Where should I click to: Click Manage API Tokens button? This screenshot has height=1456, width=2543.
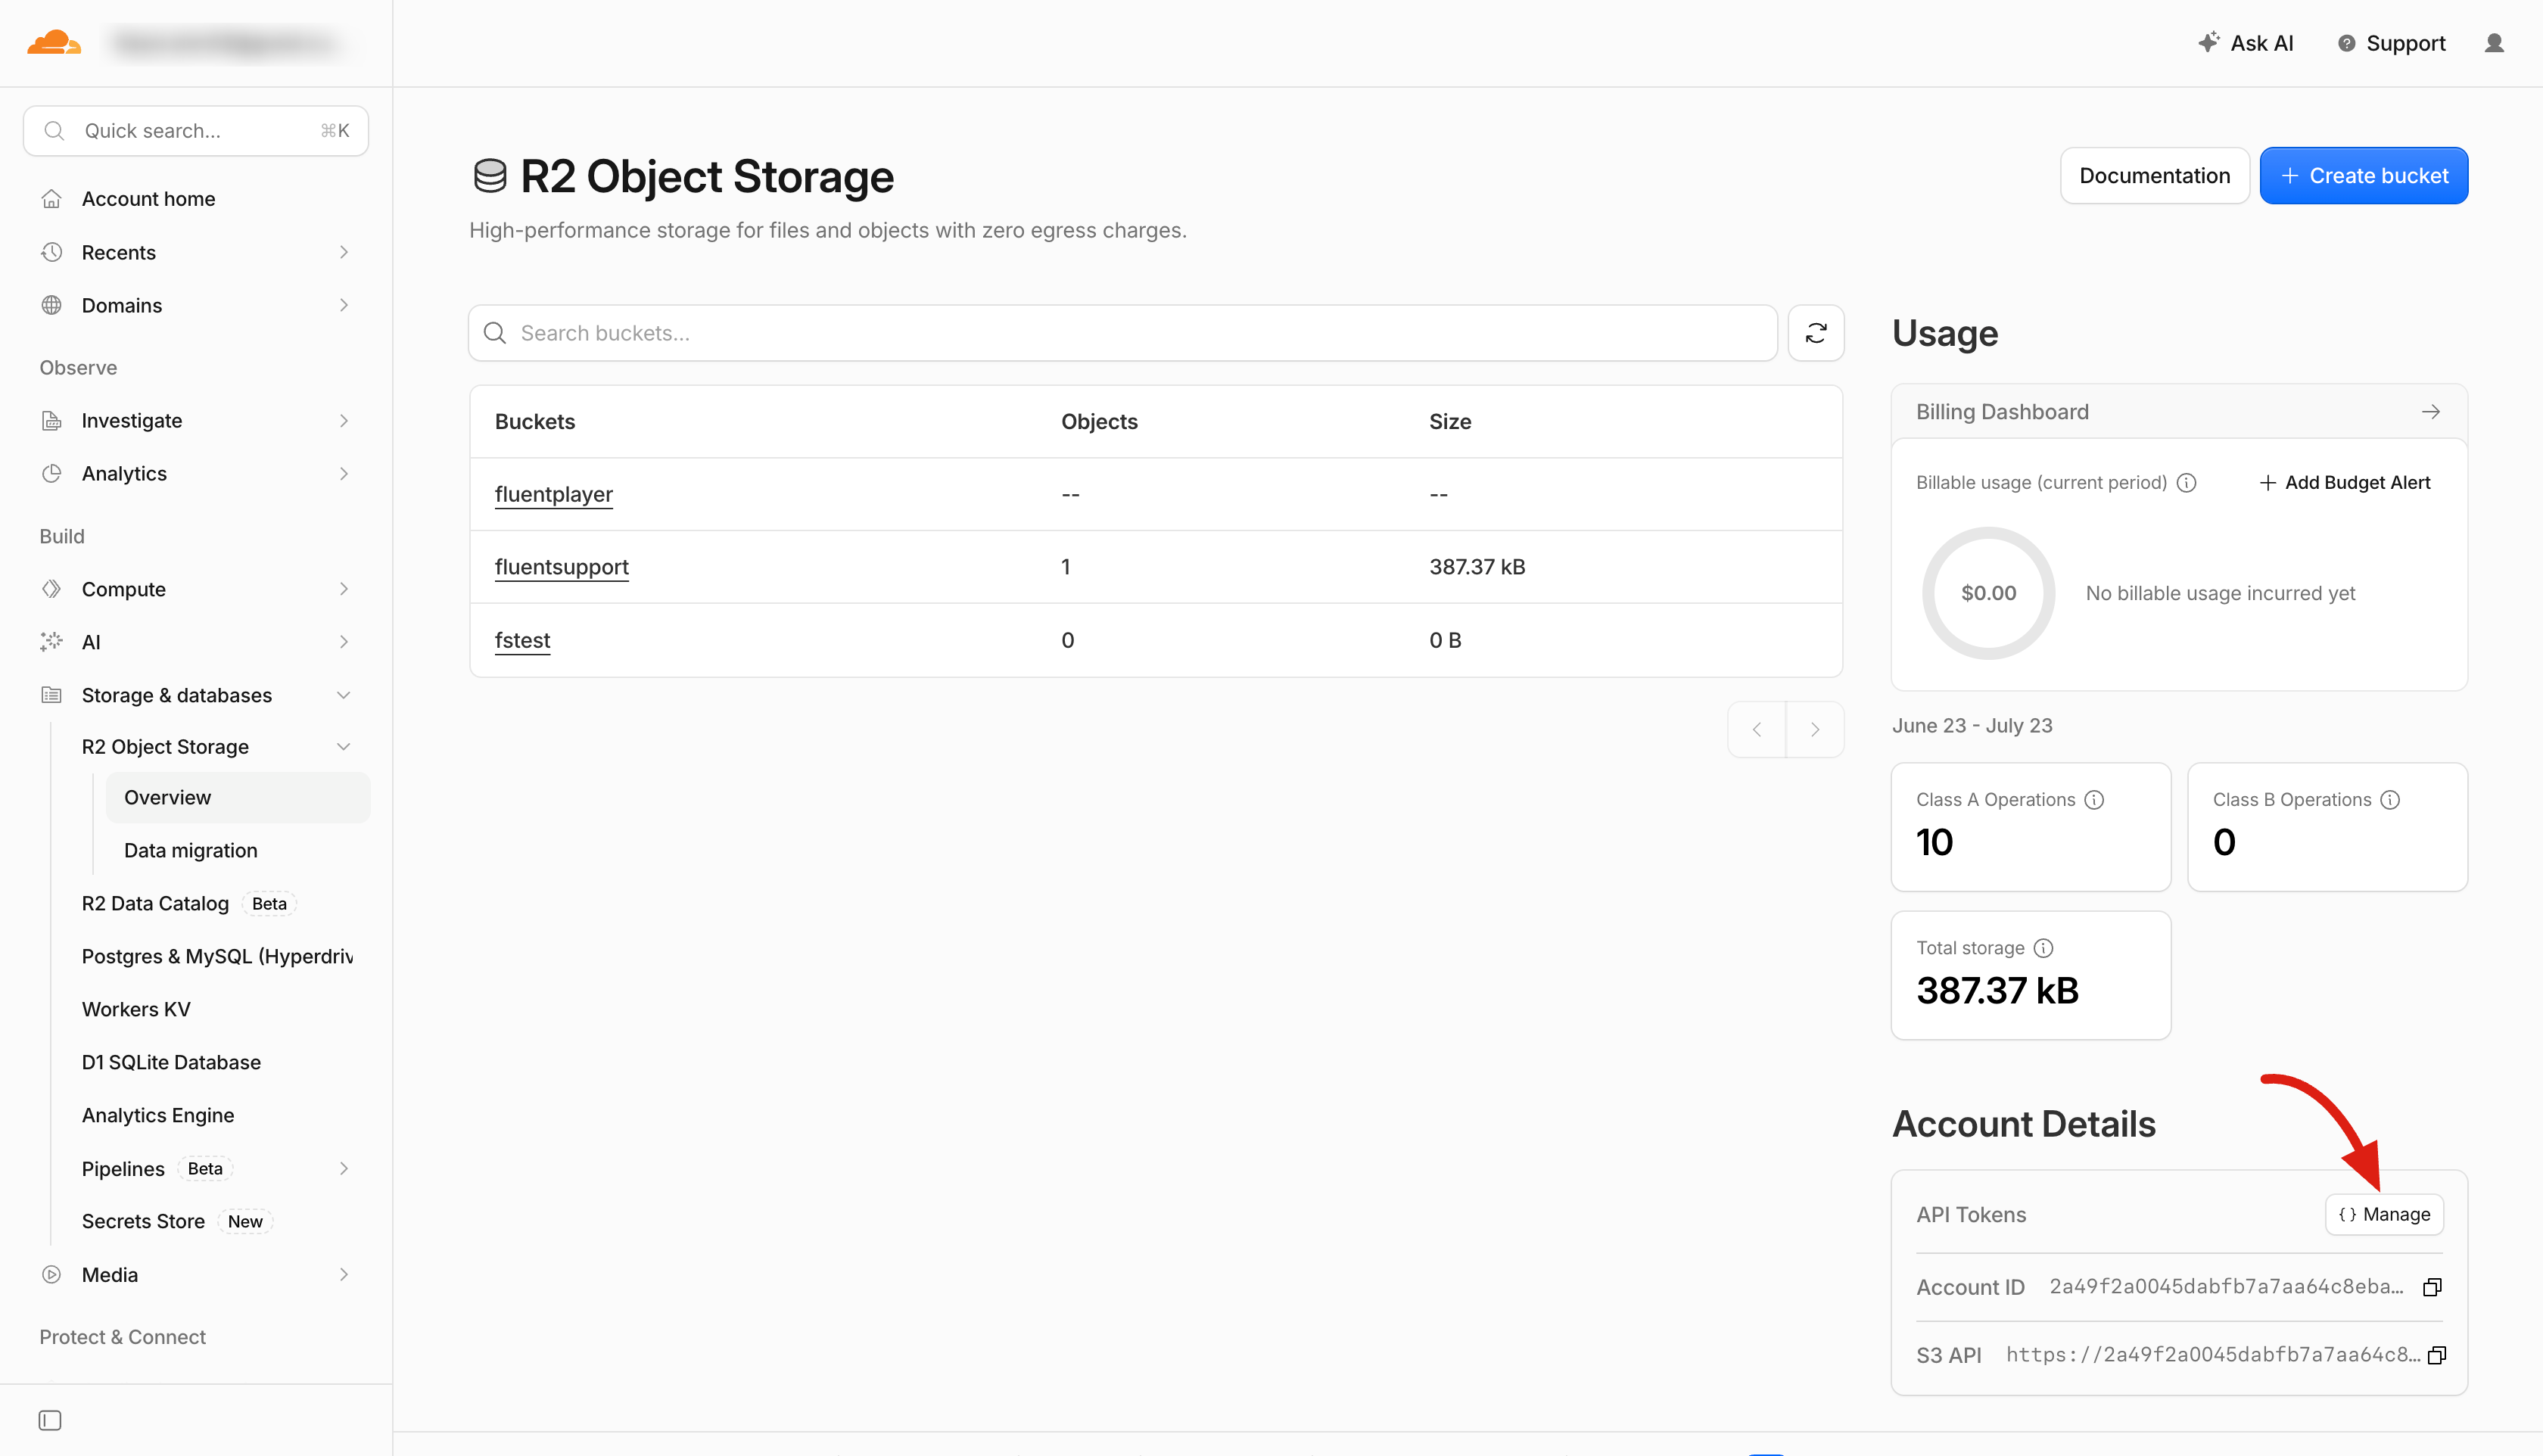(2384, 1215)
